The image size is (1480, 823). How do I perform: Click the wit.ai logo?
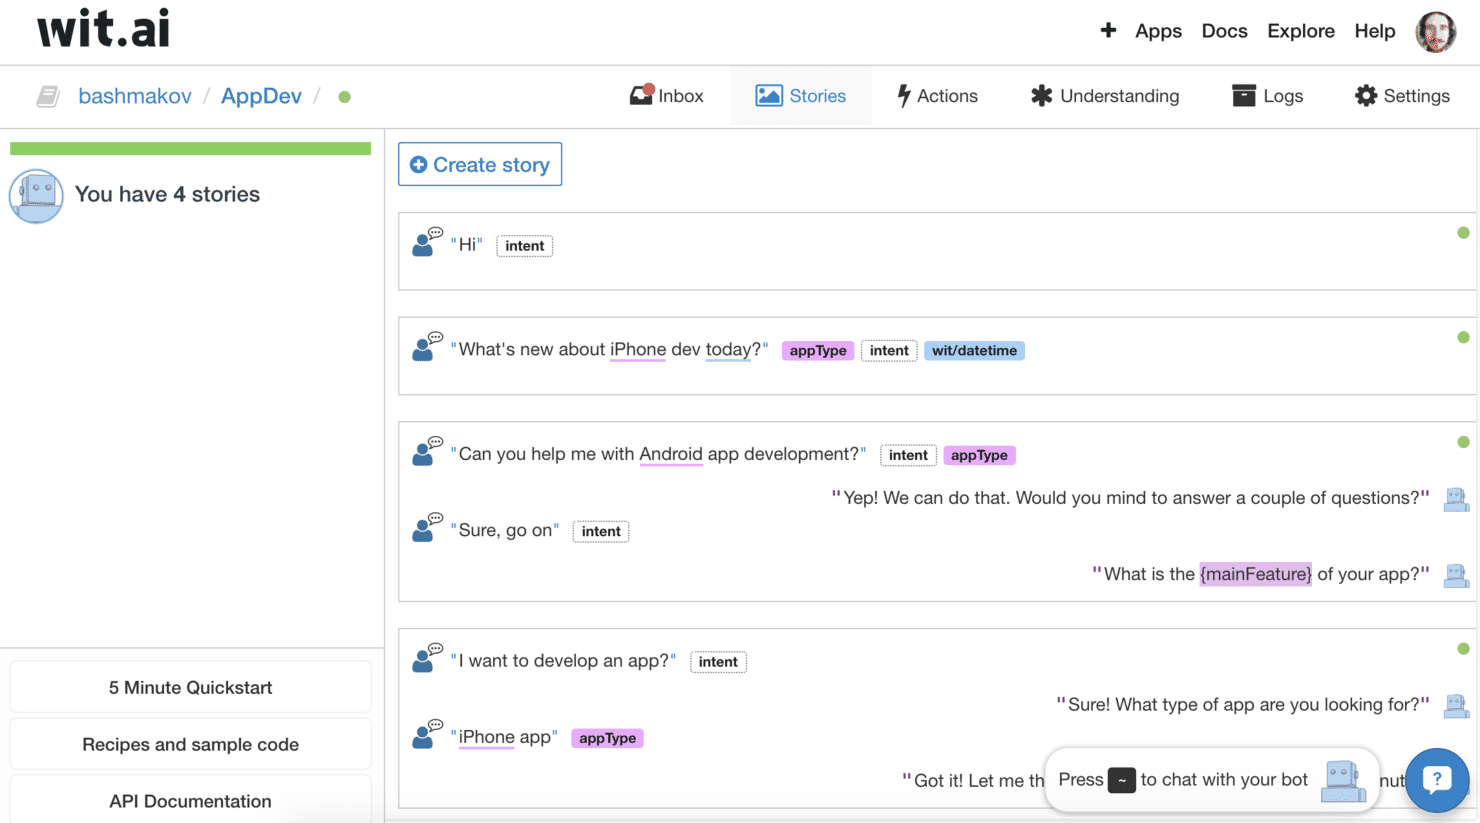[104, 29]
